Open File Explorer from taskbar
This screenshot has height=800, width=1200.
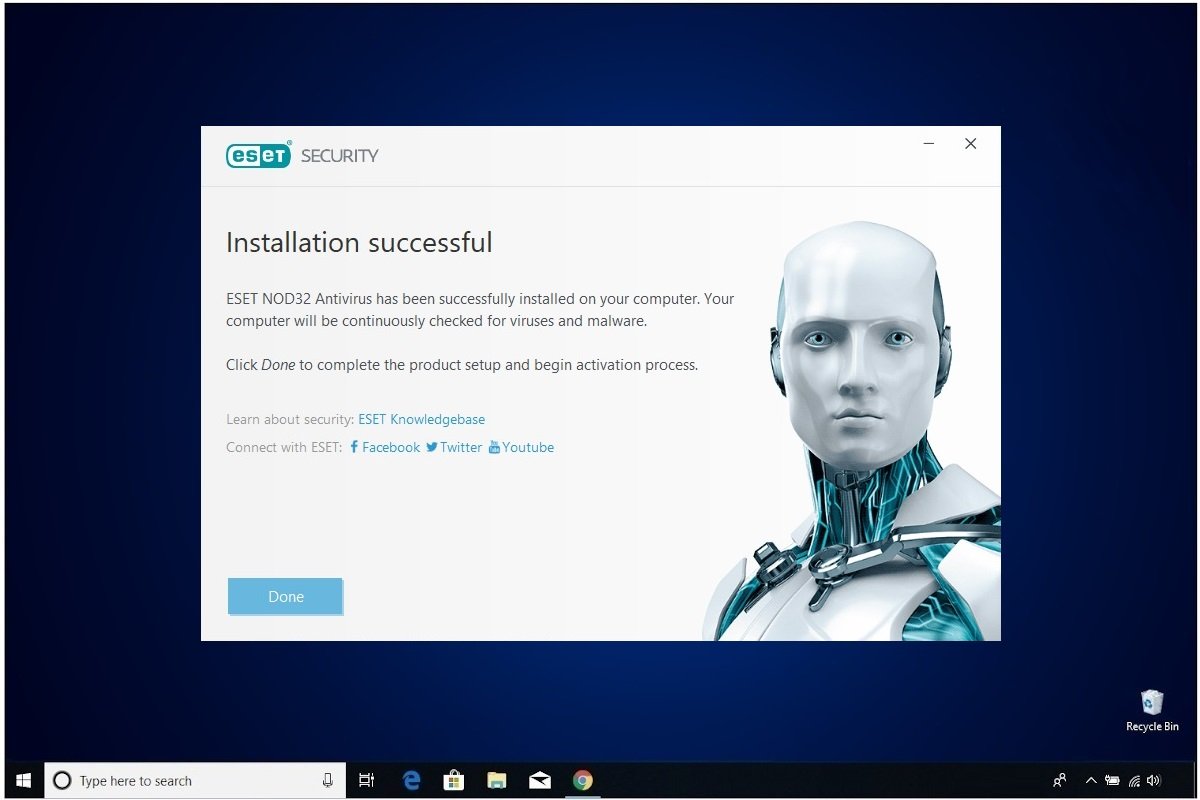pyautogui.click(x=497, y=781)
